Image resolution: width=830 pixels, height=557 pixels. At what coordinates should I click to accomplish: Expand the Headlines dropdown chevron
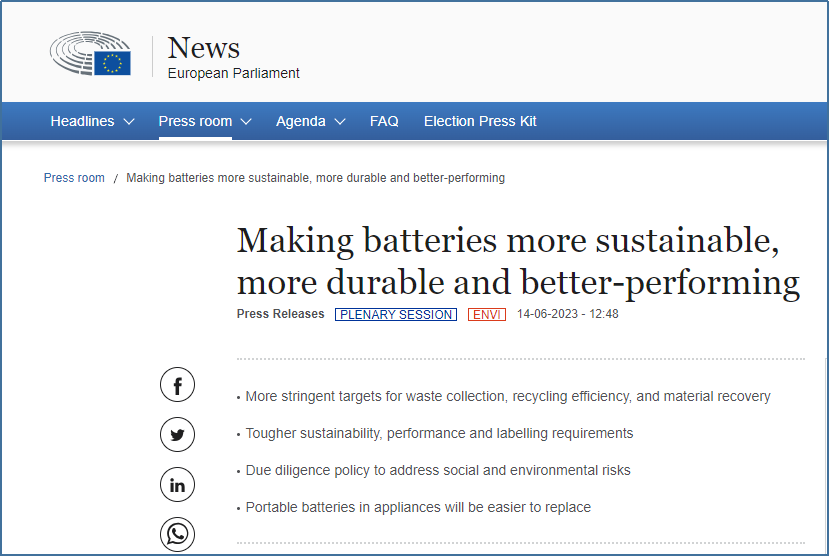(129, 122)
